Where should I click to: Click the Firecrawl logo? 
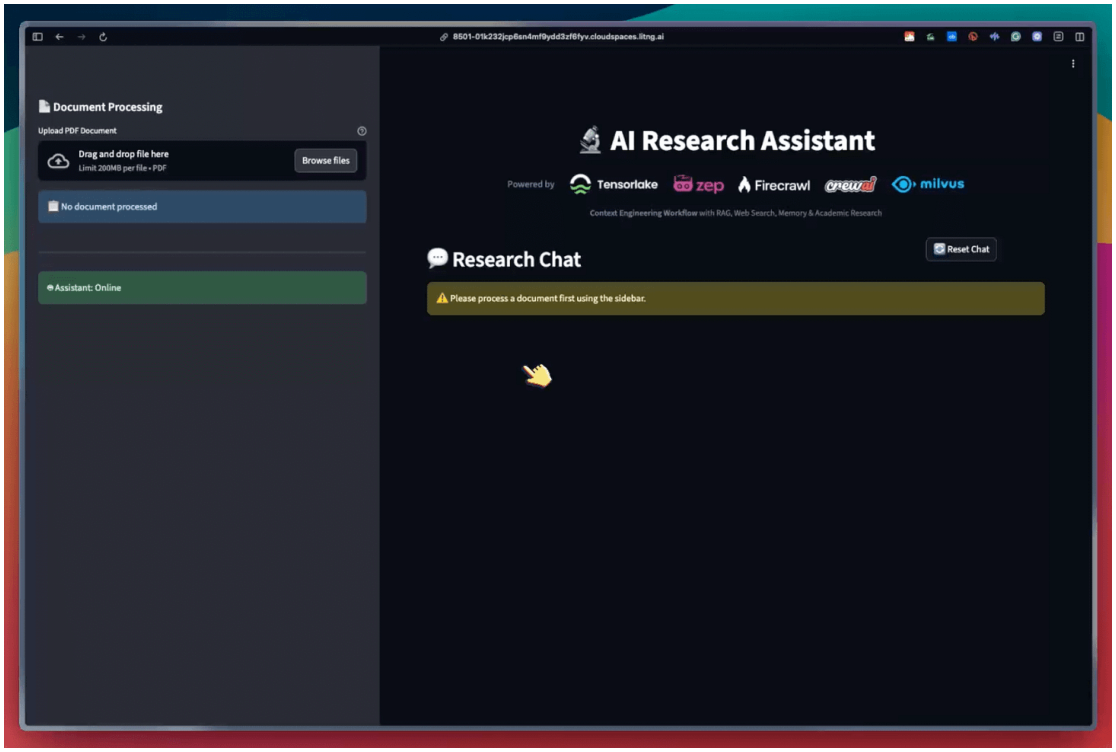click(x=774, y=186)
